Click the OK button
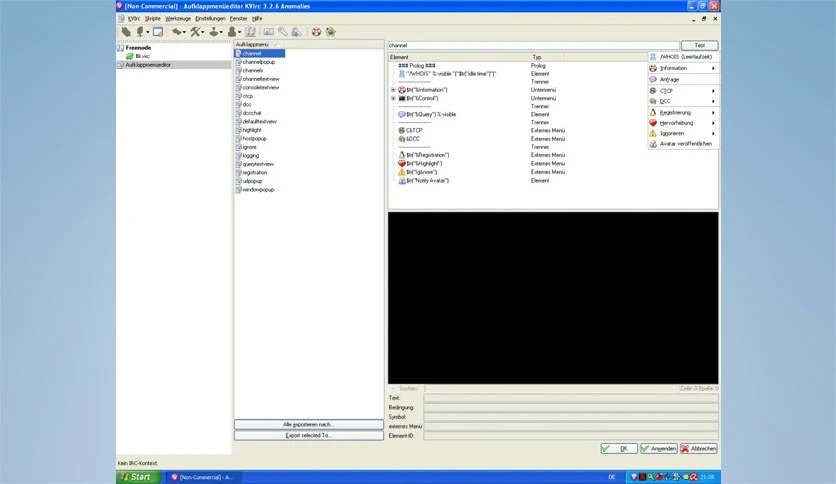Viewport: 836px width, 484px height. pos(618,449)
